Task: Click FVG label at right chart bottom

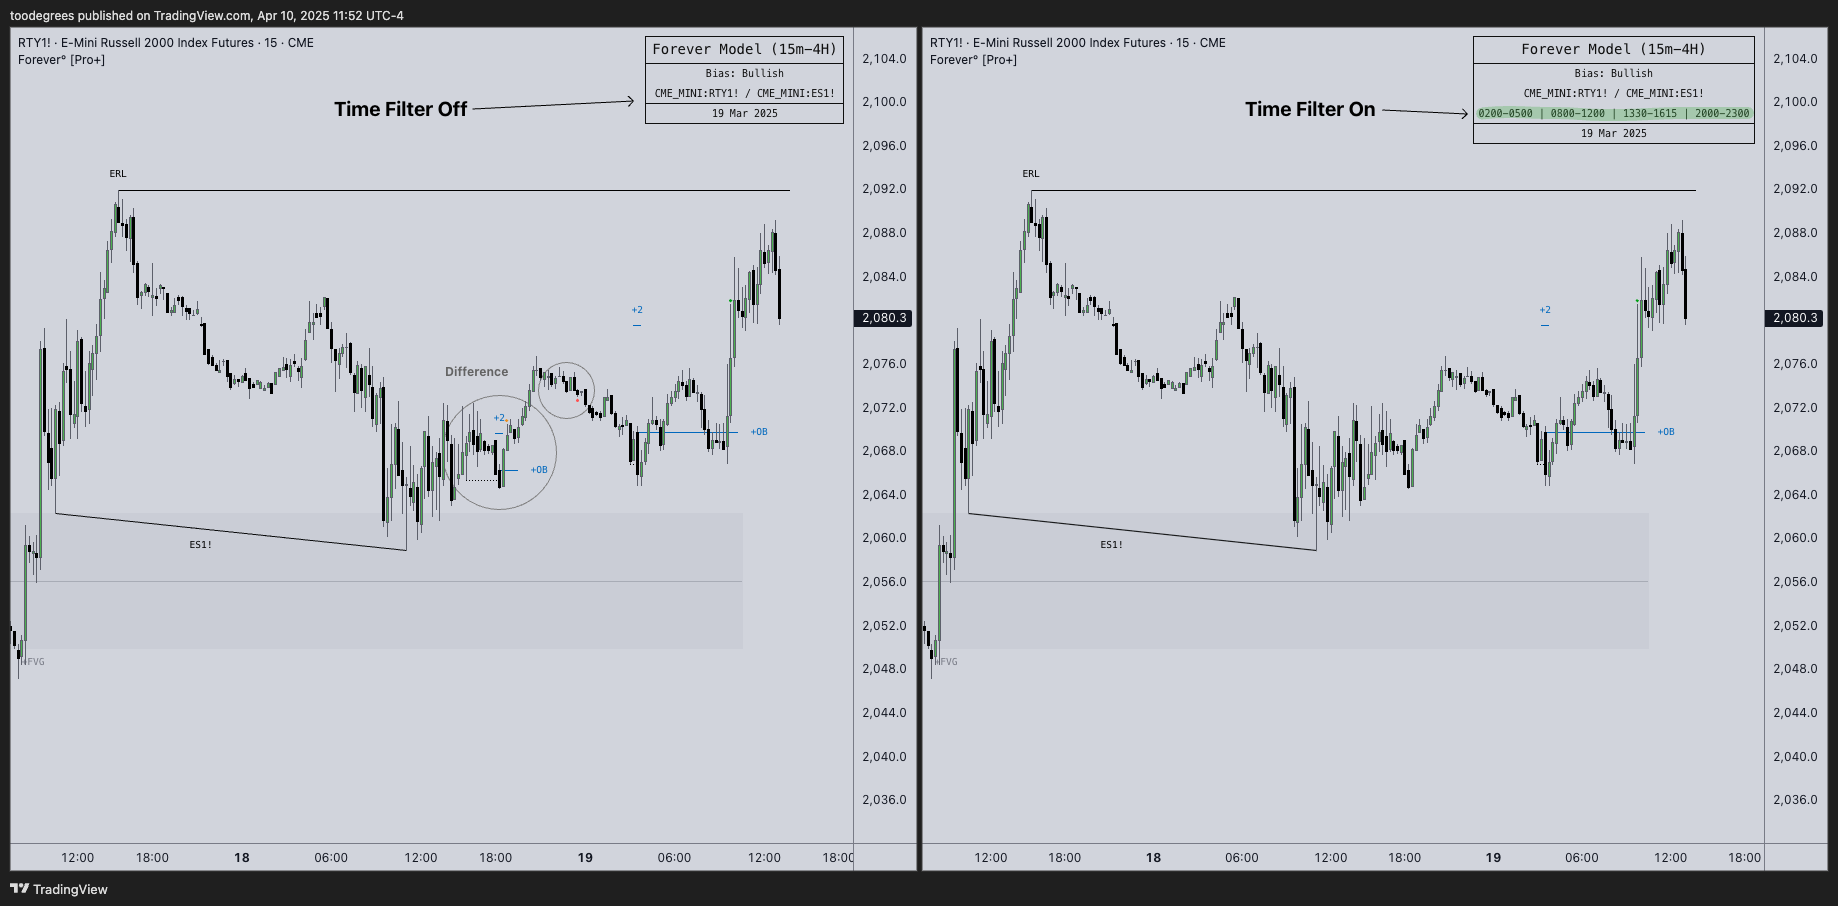Action: [x=947, y=662]
